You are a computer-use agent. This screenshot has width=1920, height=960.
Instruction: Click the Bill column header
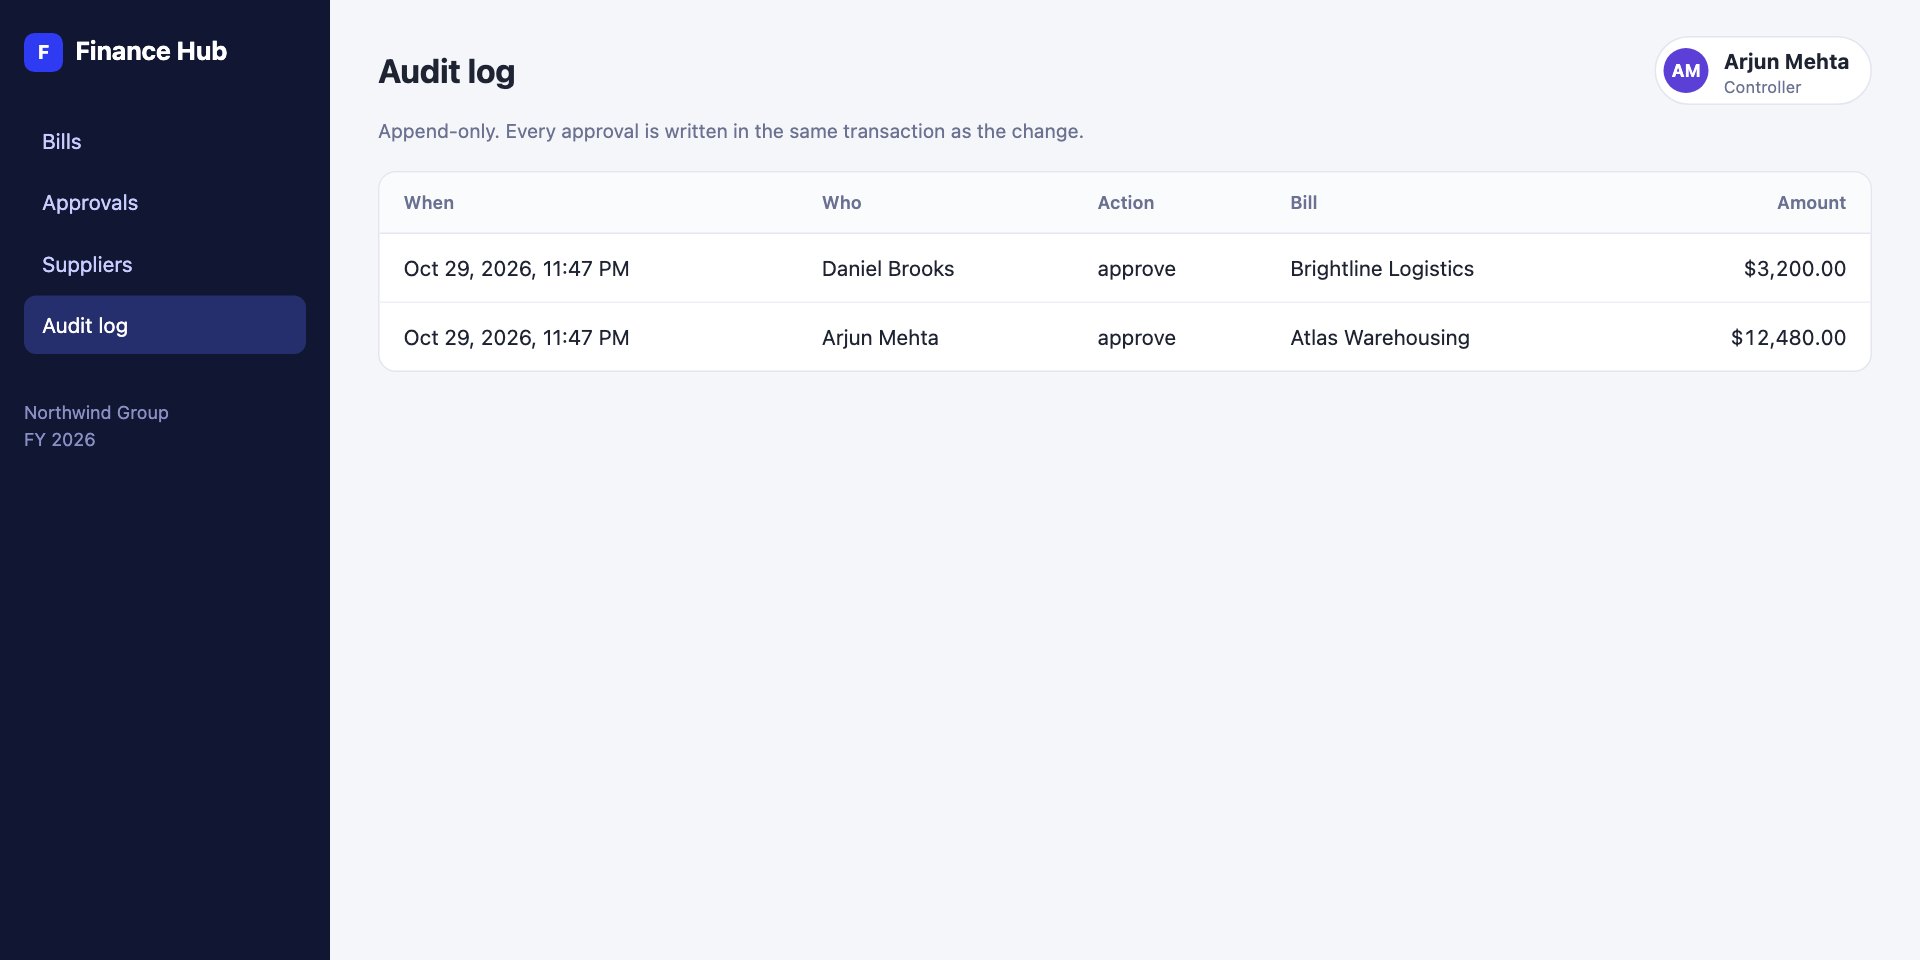[x=1304, y=203]
